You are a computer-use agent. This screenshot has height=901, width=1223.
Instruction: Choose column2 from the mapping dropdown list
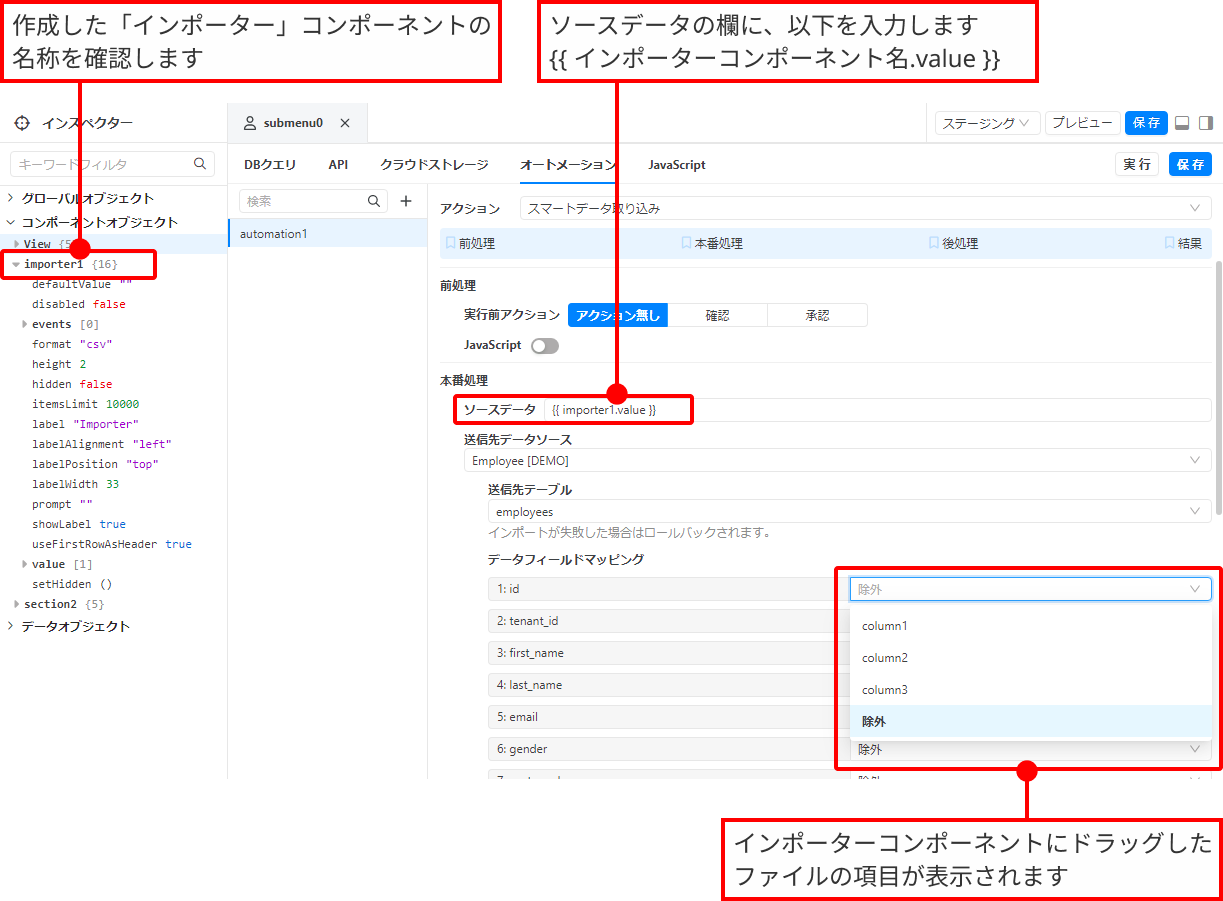tap(885, 658)
